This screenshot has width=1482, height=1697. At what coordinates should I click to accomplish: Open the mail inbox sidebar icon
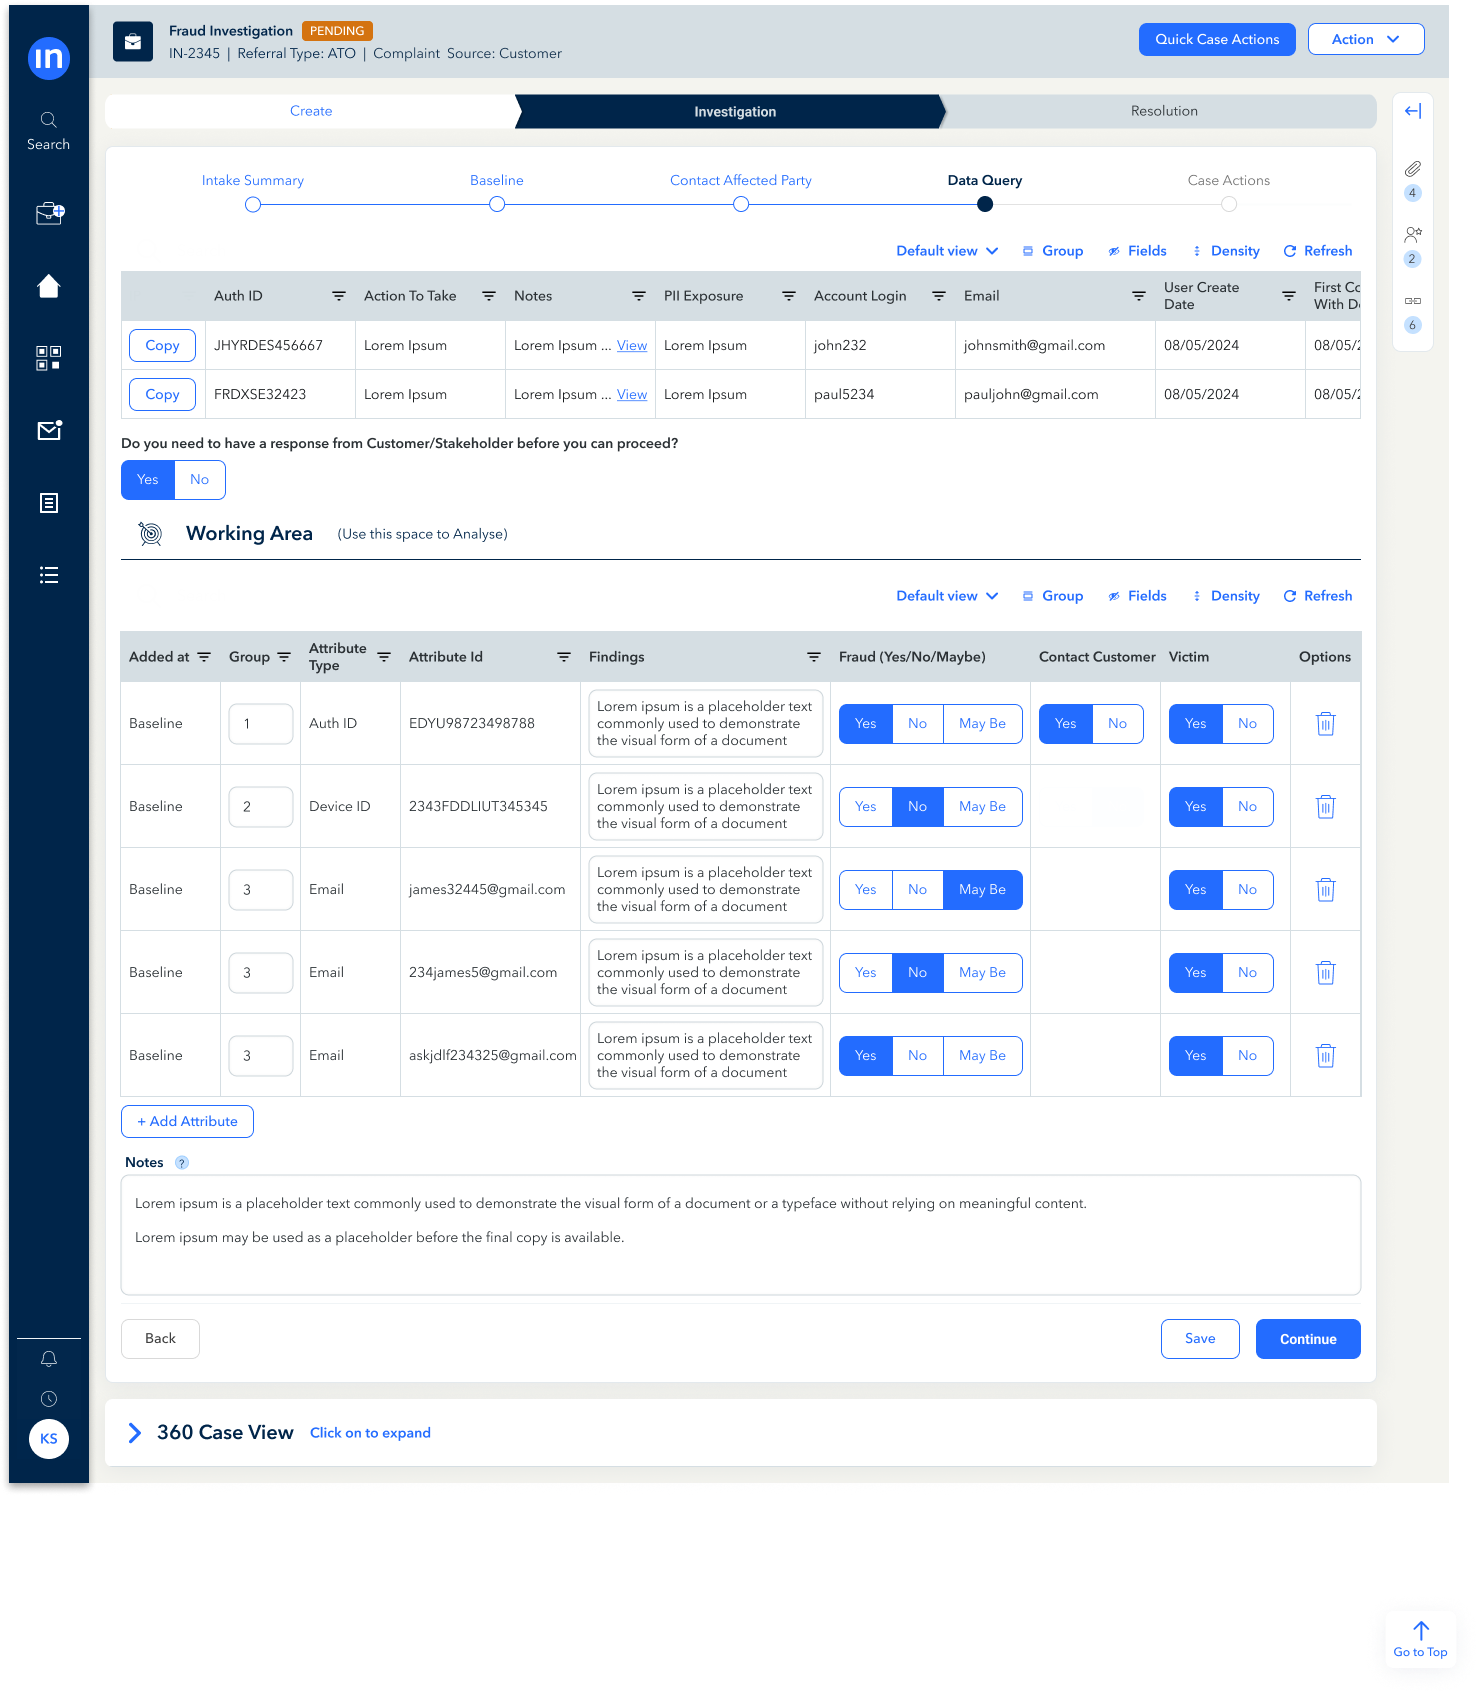click(x=48, y=431)
